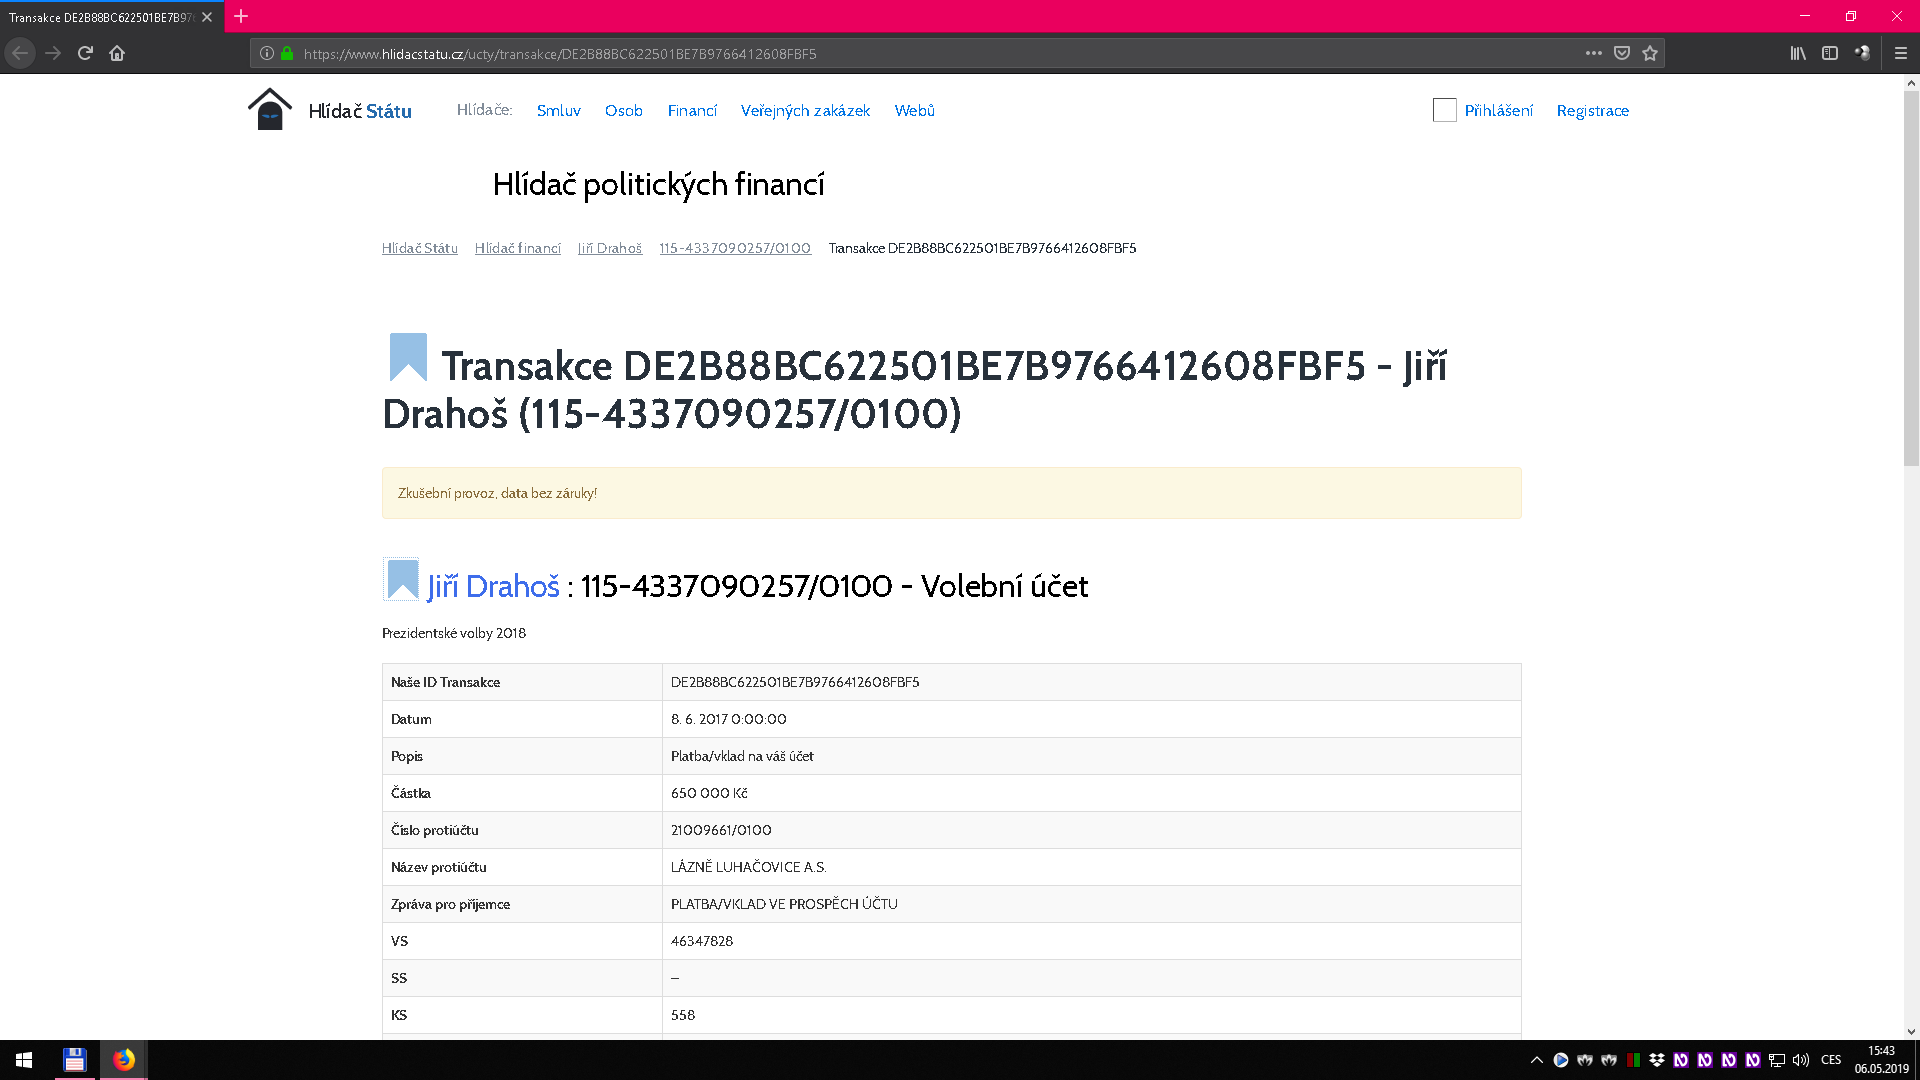Open the Webů section in the navigation

(914, 110)
